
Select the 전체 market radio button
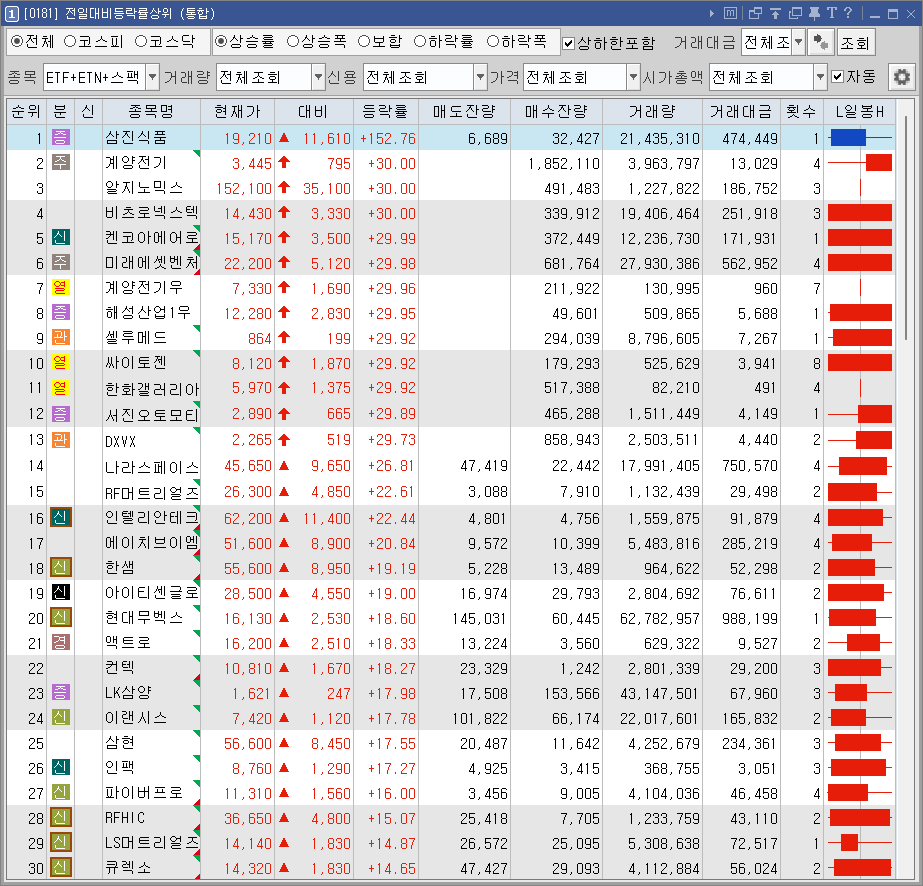pos(17,41)
